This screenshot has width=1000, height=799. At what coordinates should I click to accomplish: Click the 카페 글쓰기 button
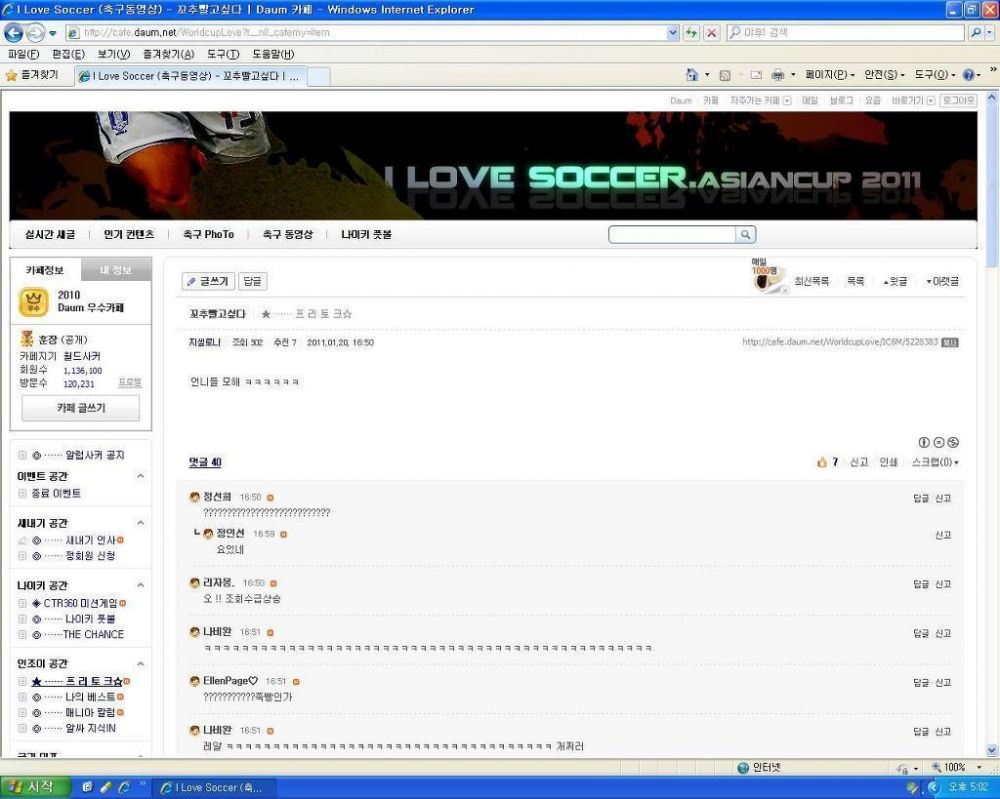coord(81,408)
